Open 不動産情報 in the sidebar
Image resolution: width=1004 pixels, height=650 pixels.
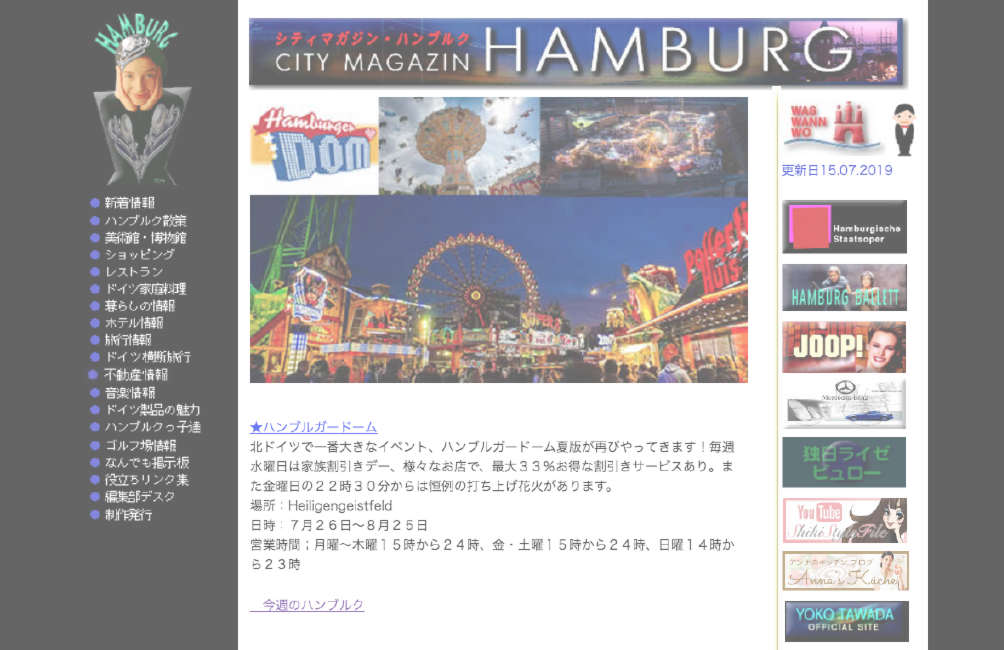point(135,375)
